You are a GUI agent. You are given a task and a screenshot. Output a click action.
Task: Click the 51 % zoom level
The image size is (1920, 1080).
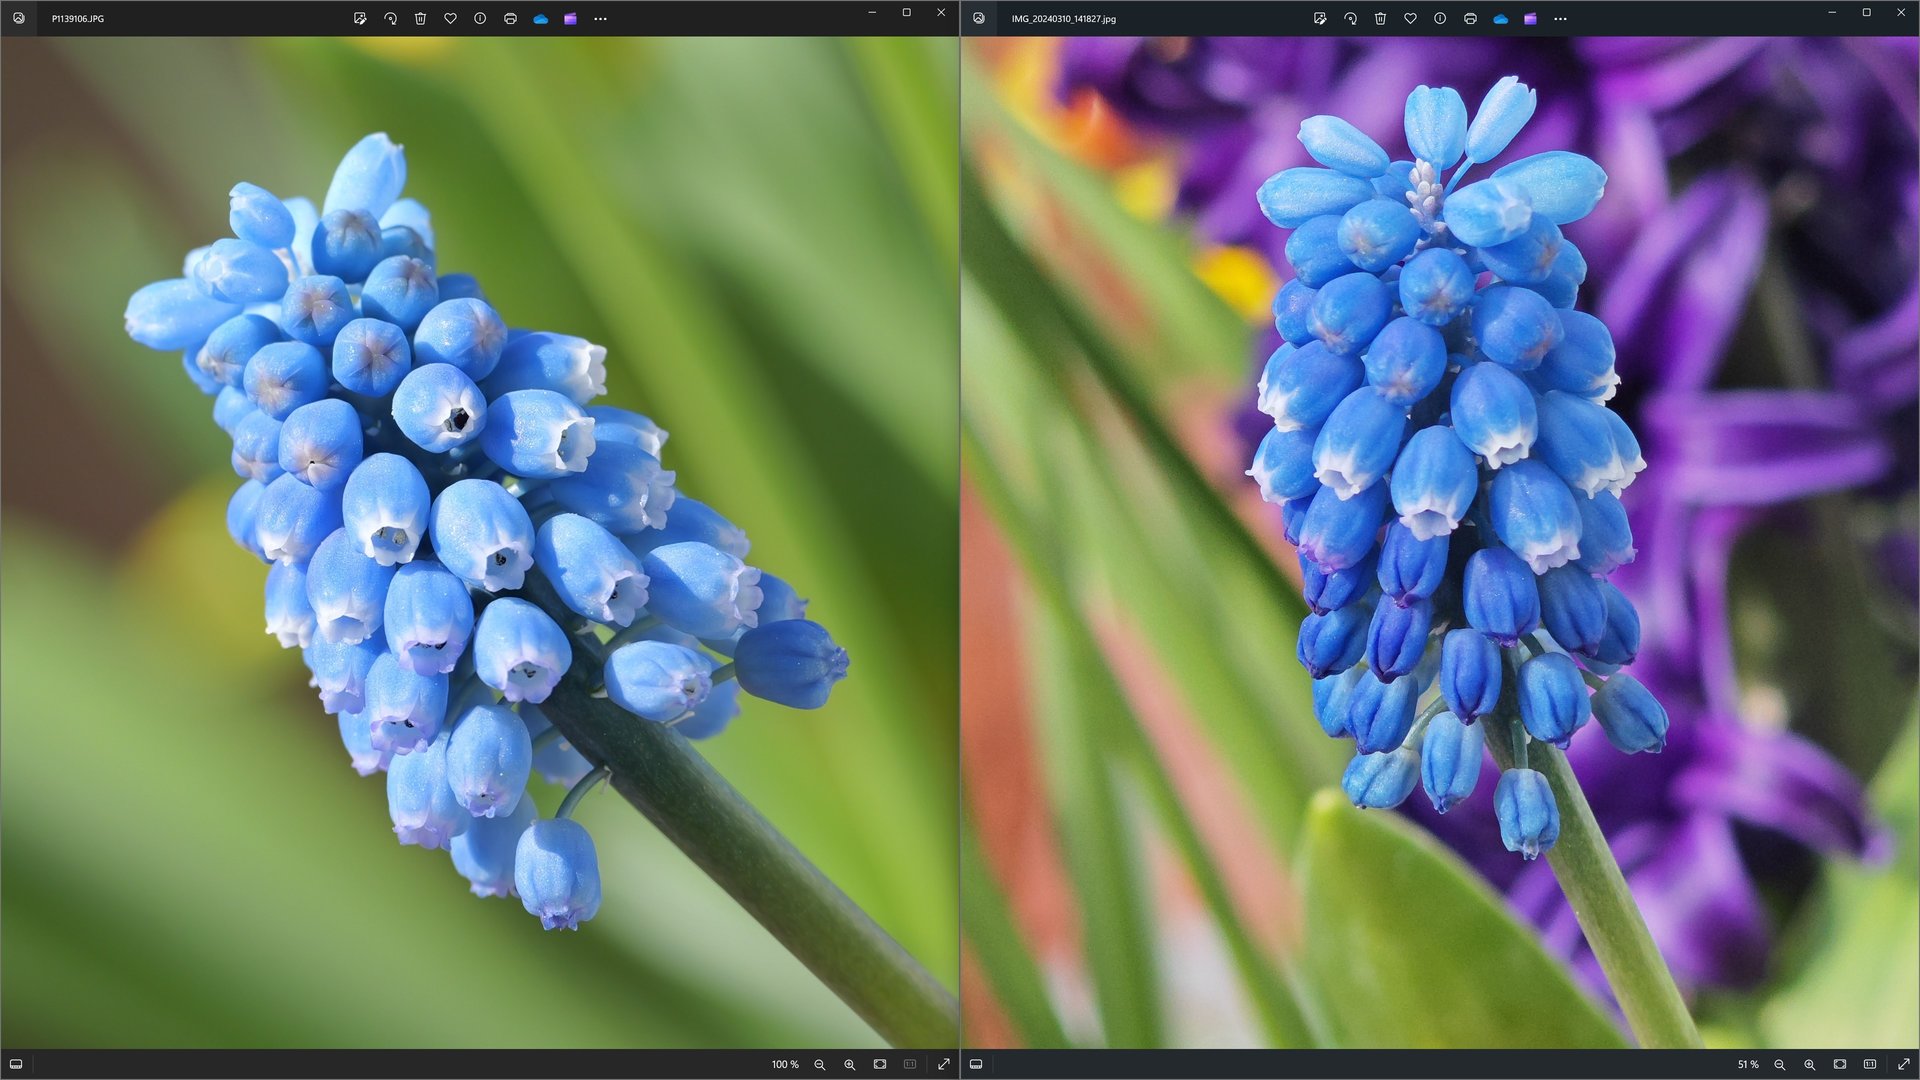1747,1064
